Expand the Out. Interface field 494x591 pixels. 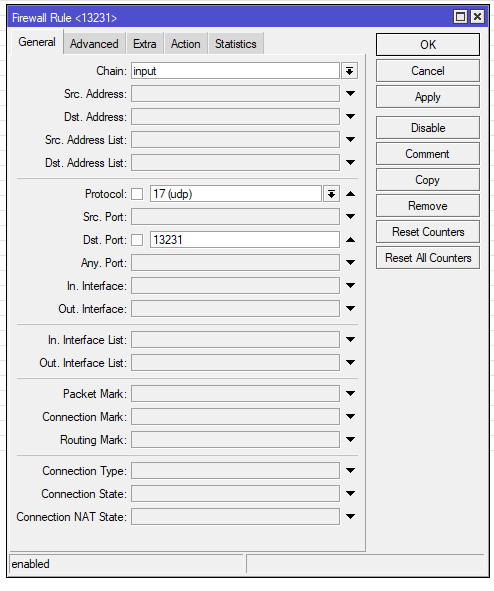(x=350, y=308)
